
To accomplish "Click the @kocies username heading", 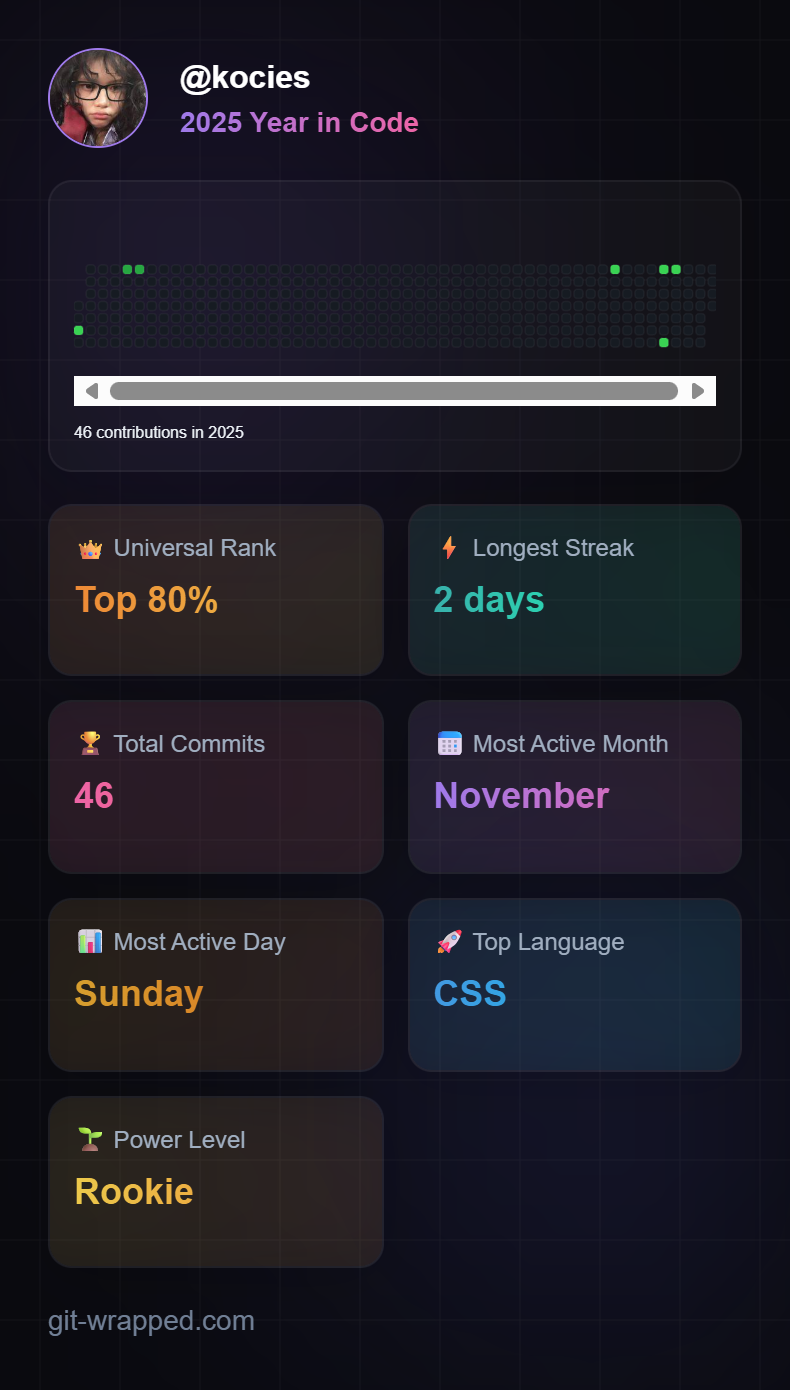I will (245, 77).
